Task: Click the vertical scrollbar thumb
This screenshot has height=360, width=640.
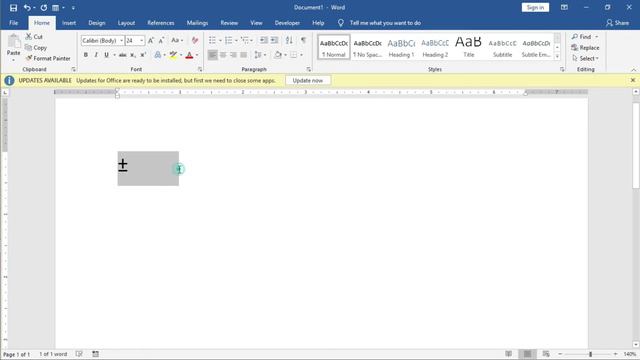Action: coord(636,146)
